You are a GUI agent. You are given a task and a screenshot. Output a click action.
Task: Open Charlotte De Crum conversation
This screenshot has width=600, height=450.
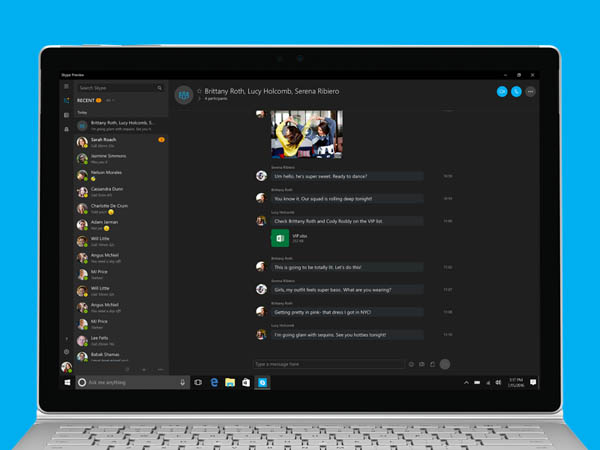(121, 209)
